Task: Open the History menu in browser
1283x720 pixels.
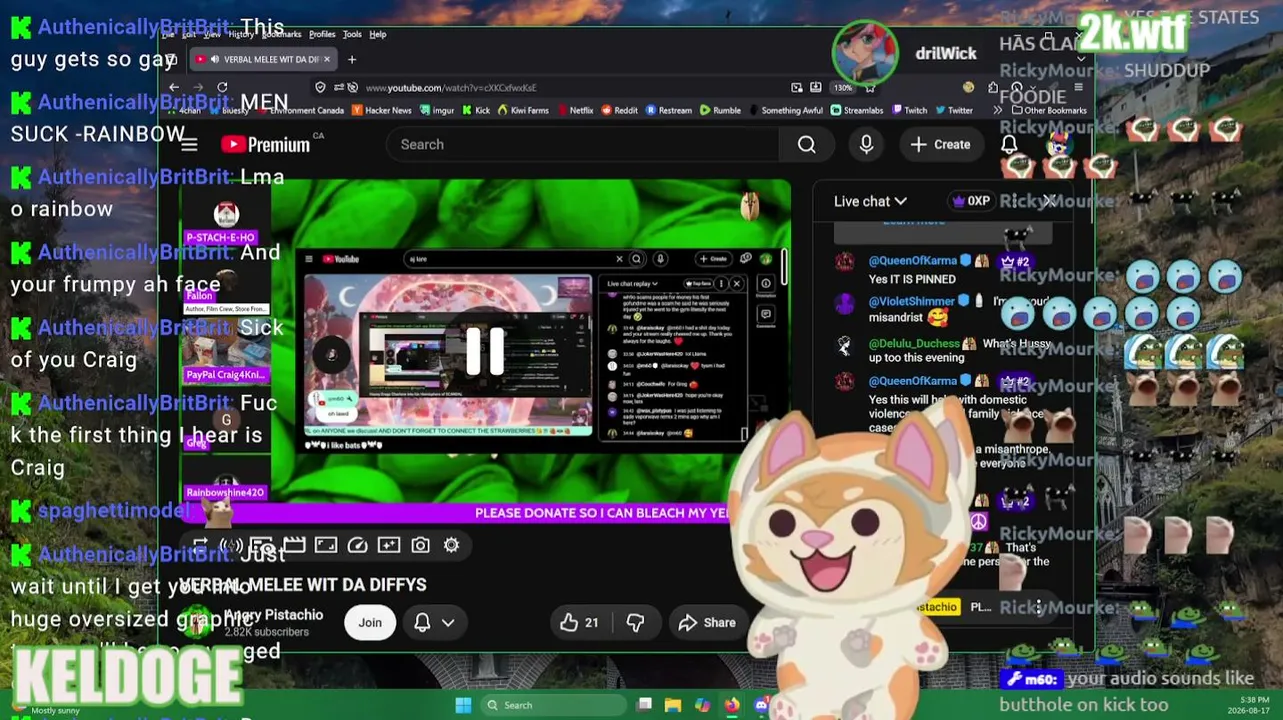Action: point(241,34)
